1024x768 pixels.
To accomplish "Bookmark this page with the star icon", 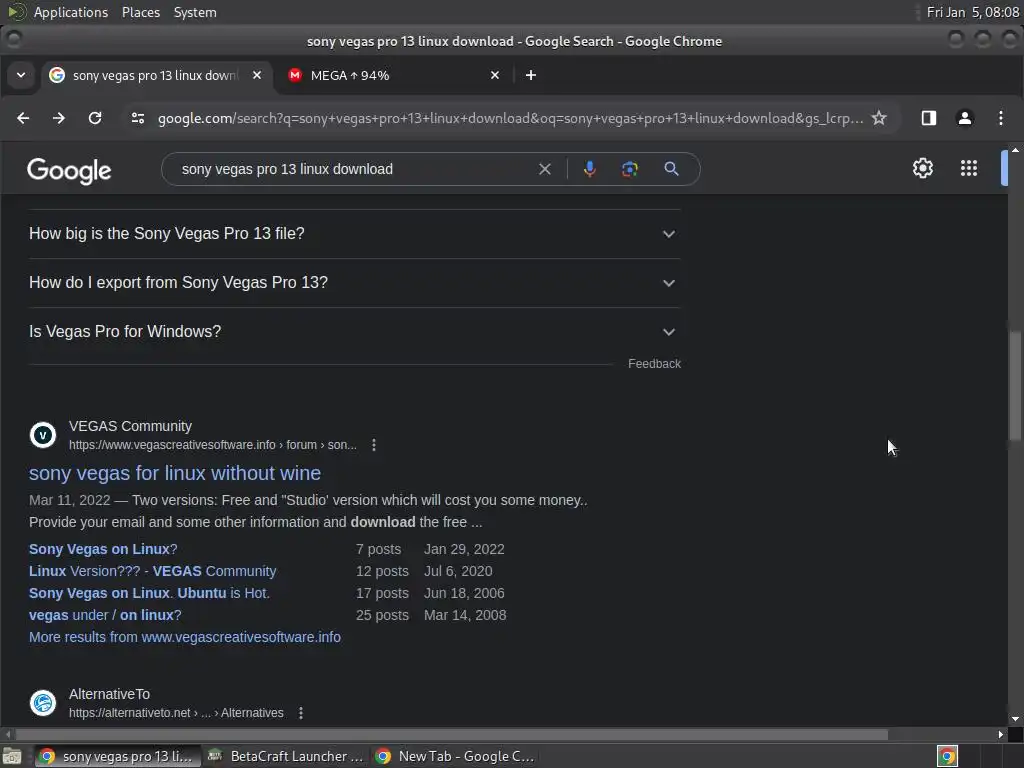I will (x=879, y=118).
